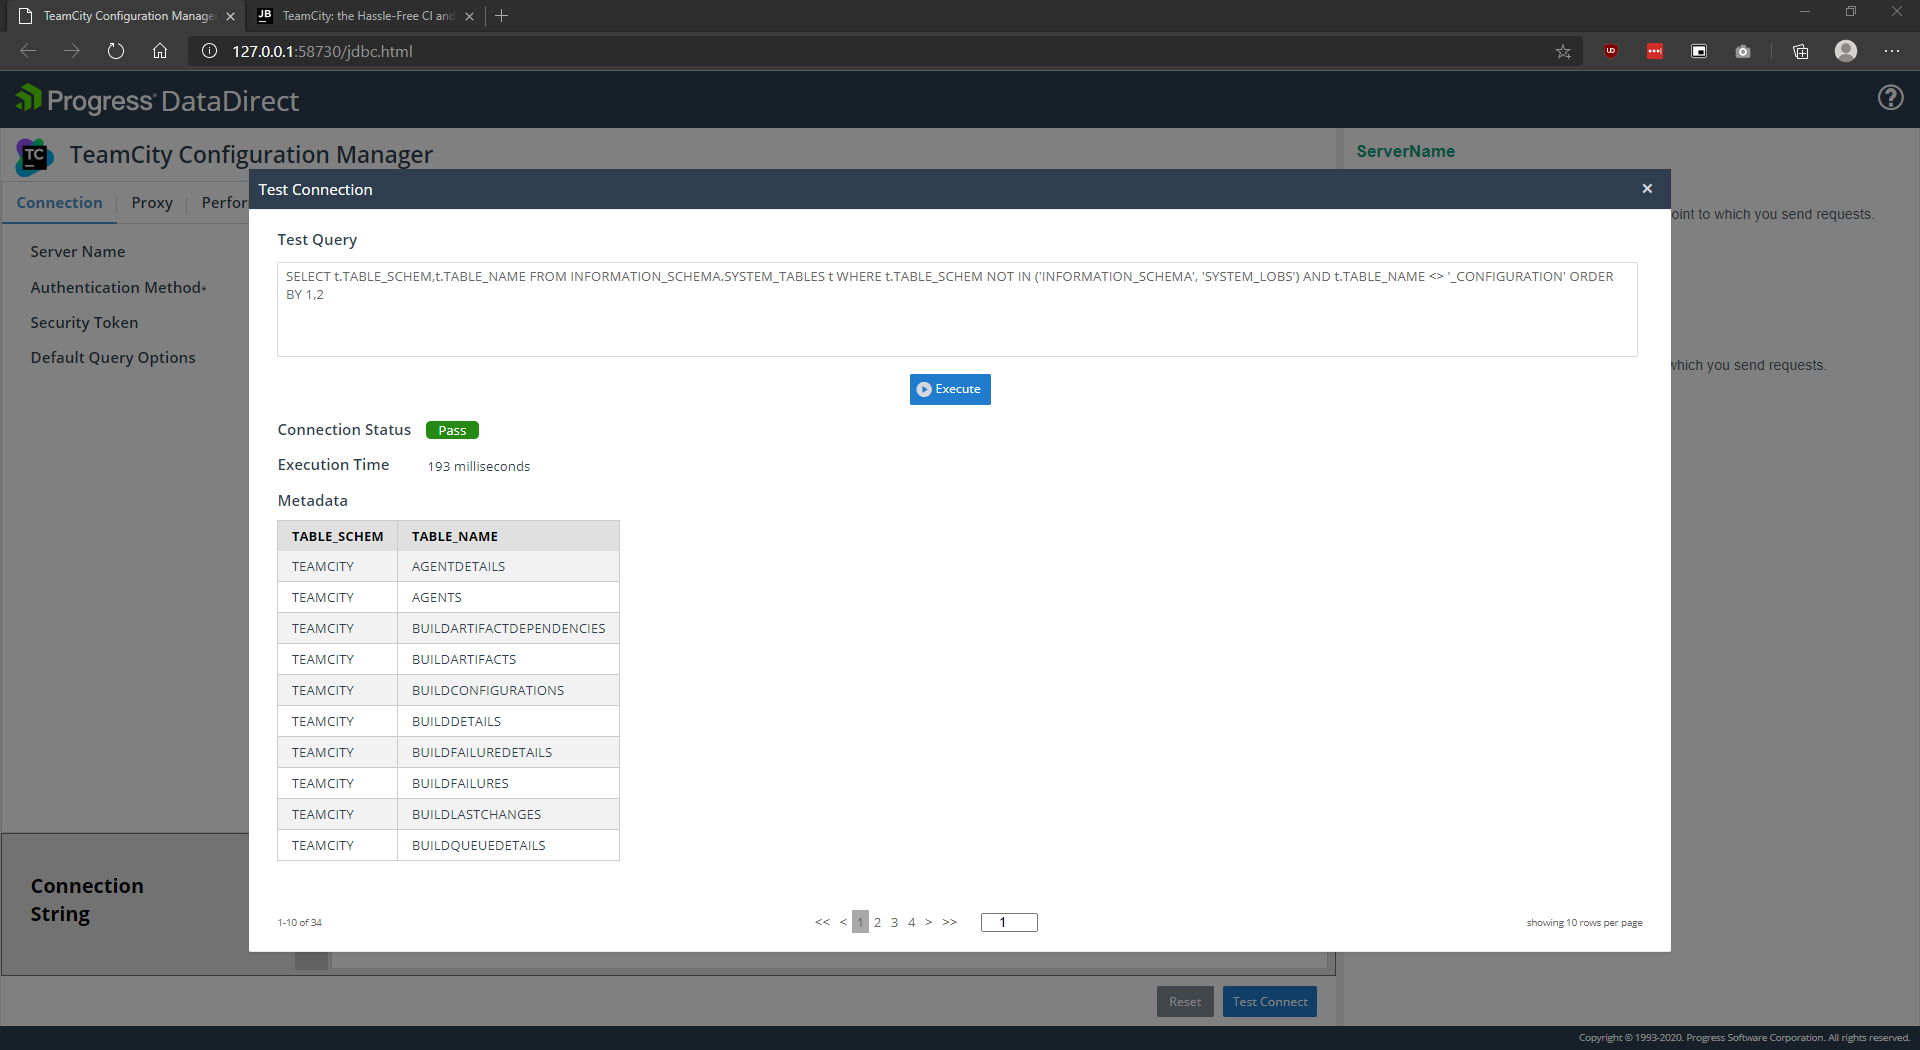The width and height of the screenshot is (1920, 1050).
Task: Click the page number input field
Action: 1009,922
